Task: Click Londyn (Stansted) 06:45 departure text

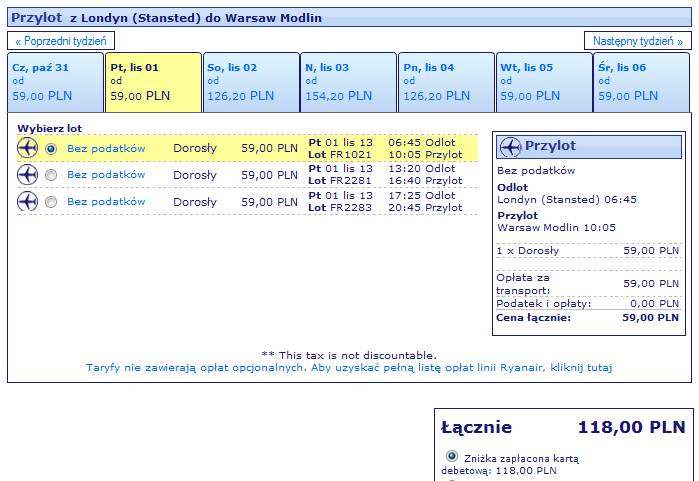Action: [x=567, y=200]
